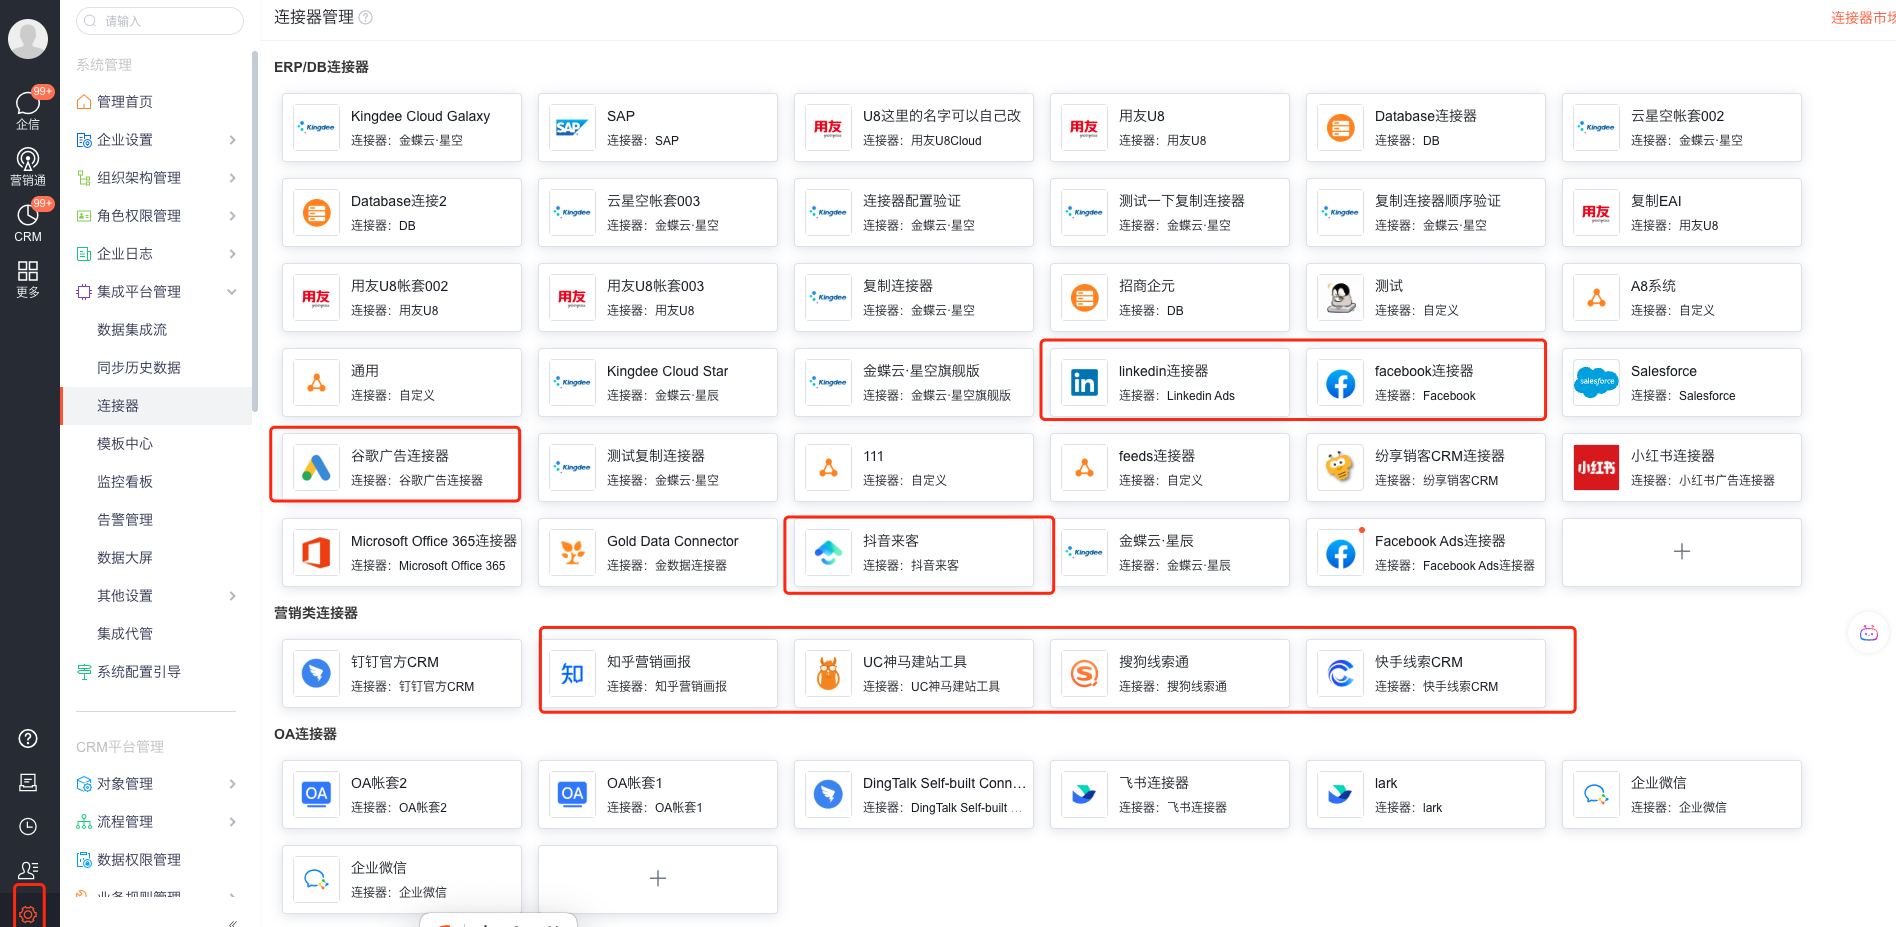Open the OA帐套2 connector card
Viewport: 1896px width, 927px height.
click(402, 795)
